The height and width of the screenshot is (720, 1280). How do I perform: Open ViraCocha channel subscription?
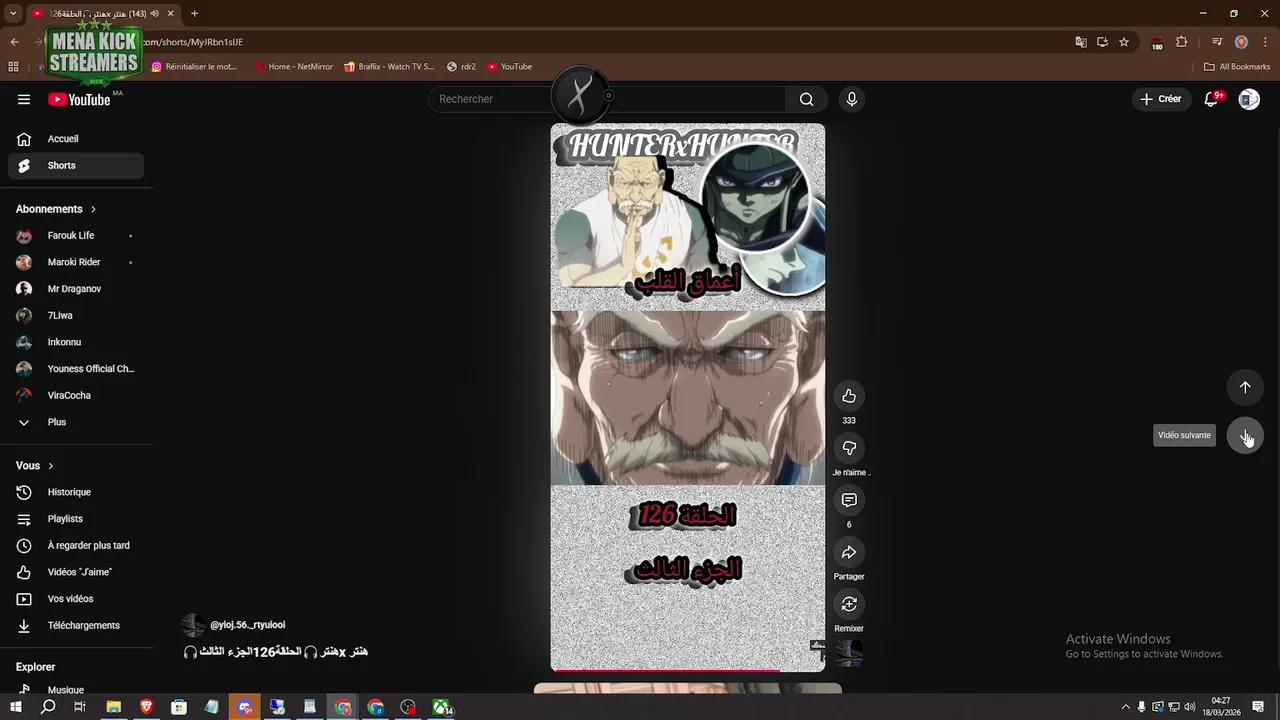[76, 396]
